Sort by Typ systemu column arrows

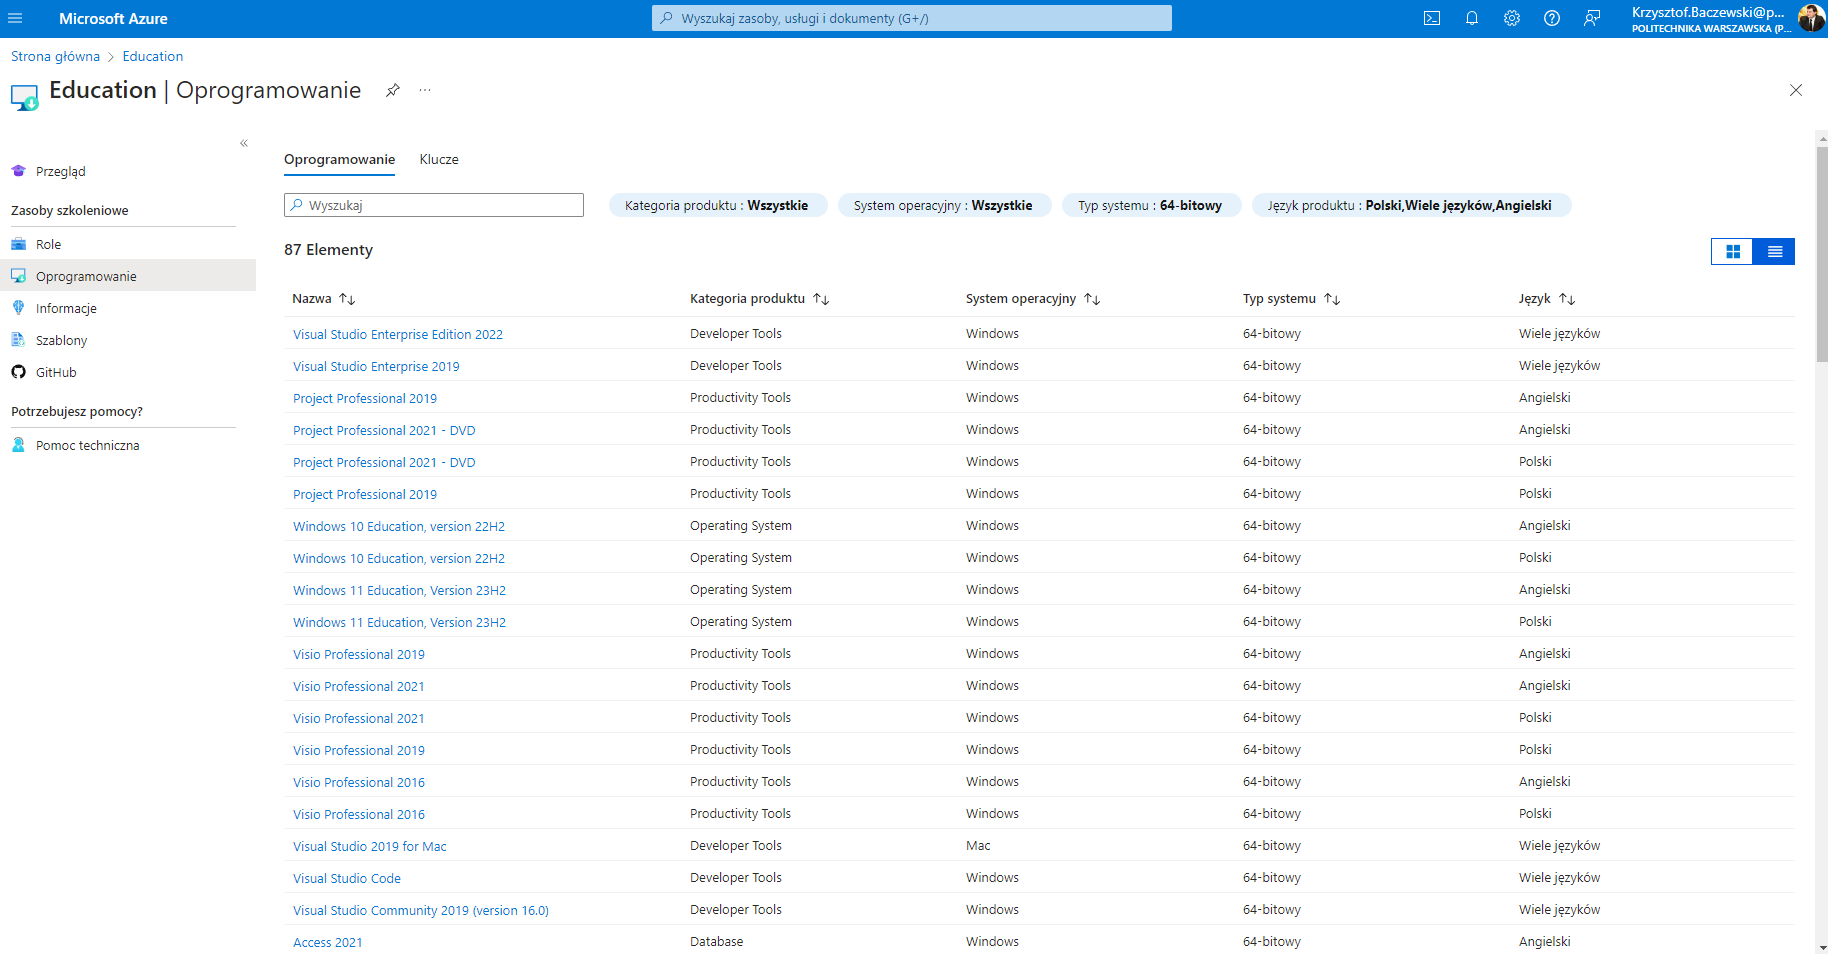[x=1332, y=299]
